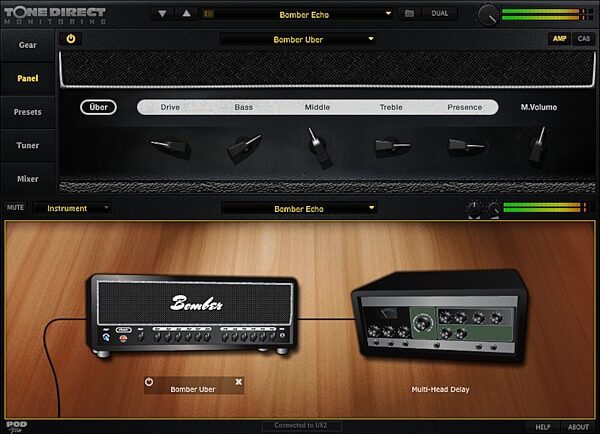Click the Bass knob

(x=244, y=149)
